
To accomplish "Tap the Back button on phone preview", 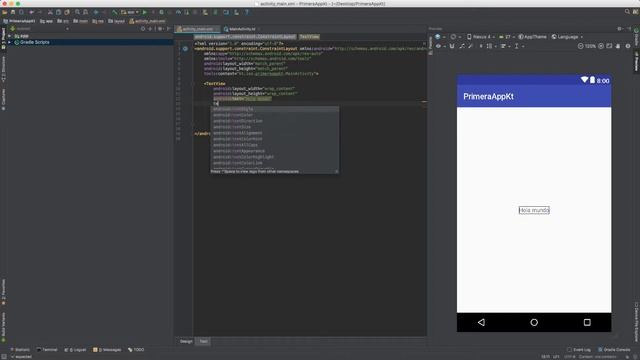I will pyautogui.click(x=481, y=322).
